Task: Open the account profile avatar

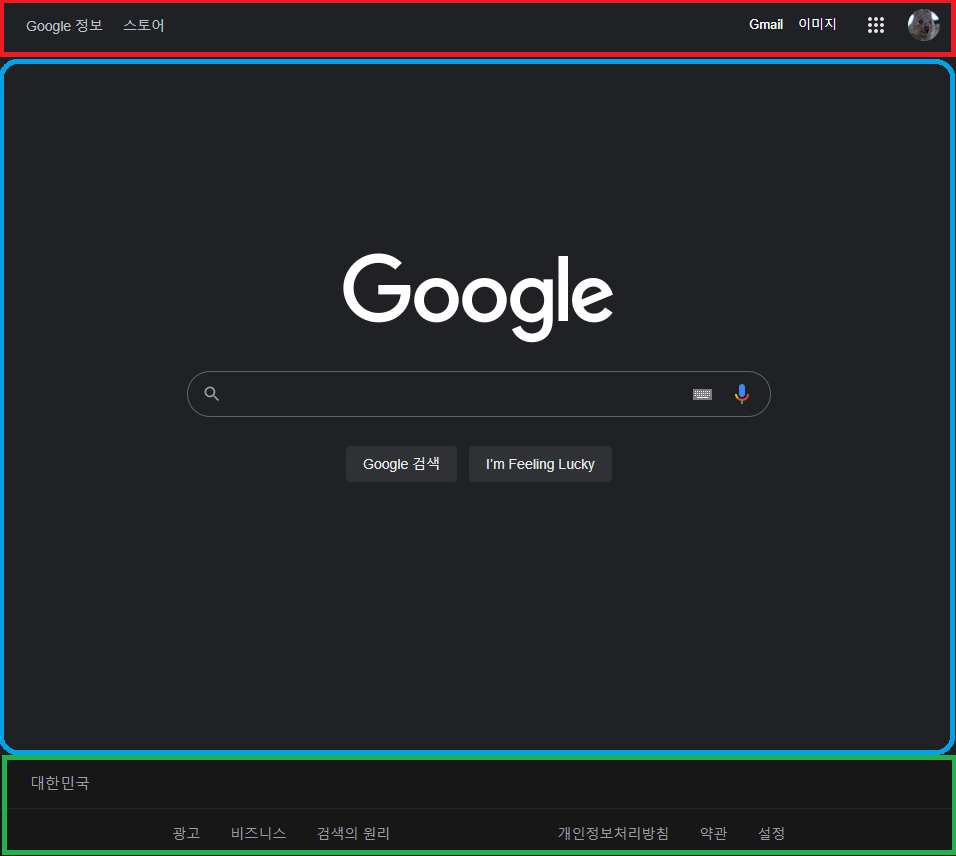Action: click(923, 25)
